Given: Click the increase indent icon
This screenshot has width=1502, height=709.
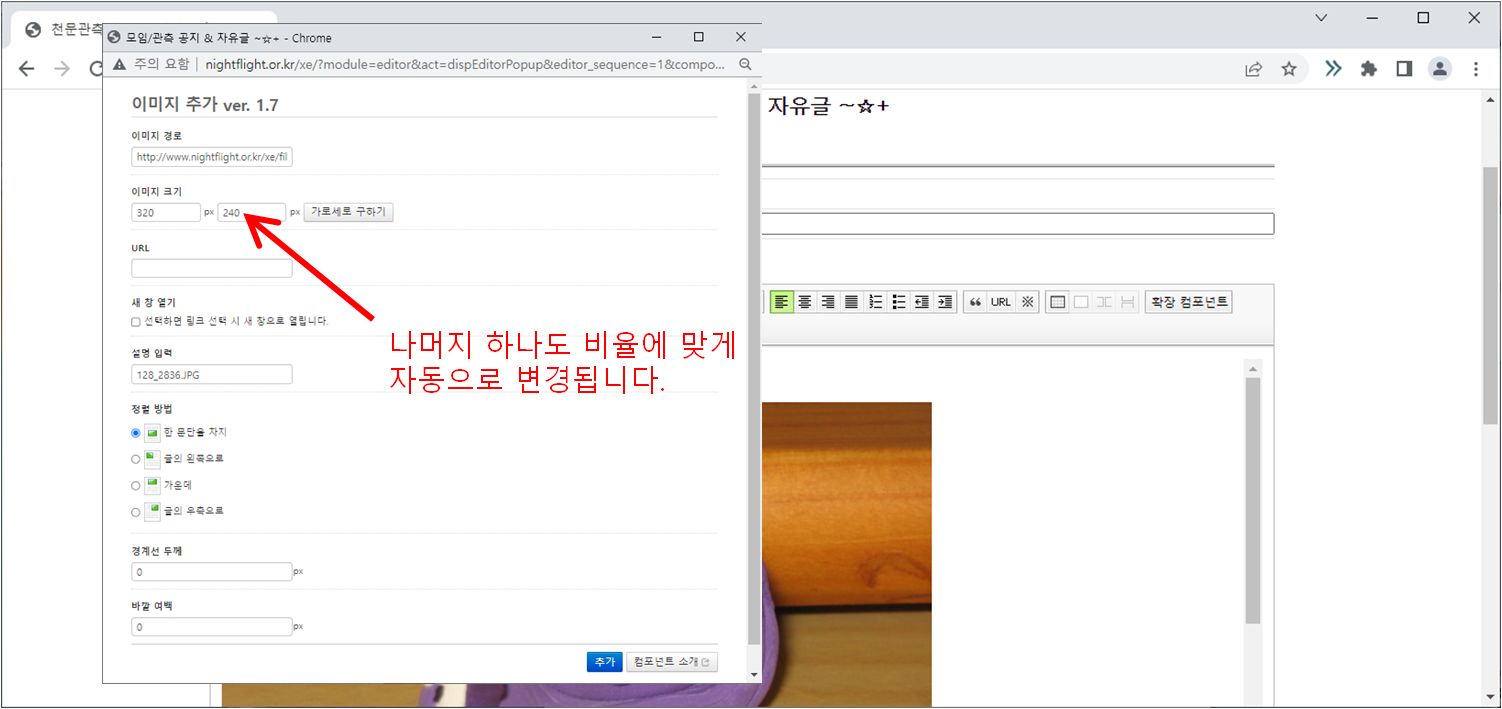Looking at the screenshot, I should pos(945,302).
